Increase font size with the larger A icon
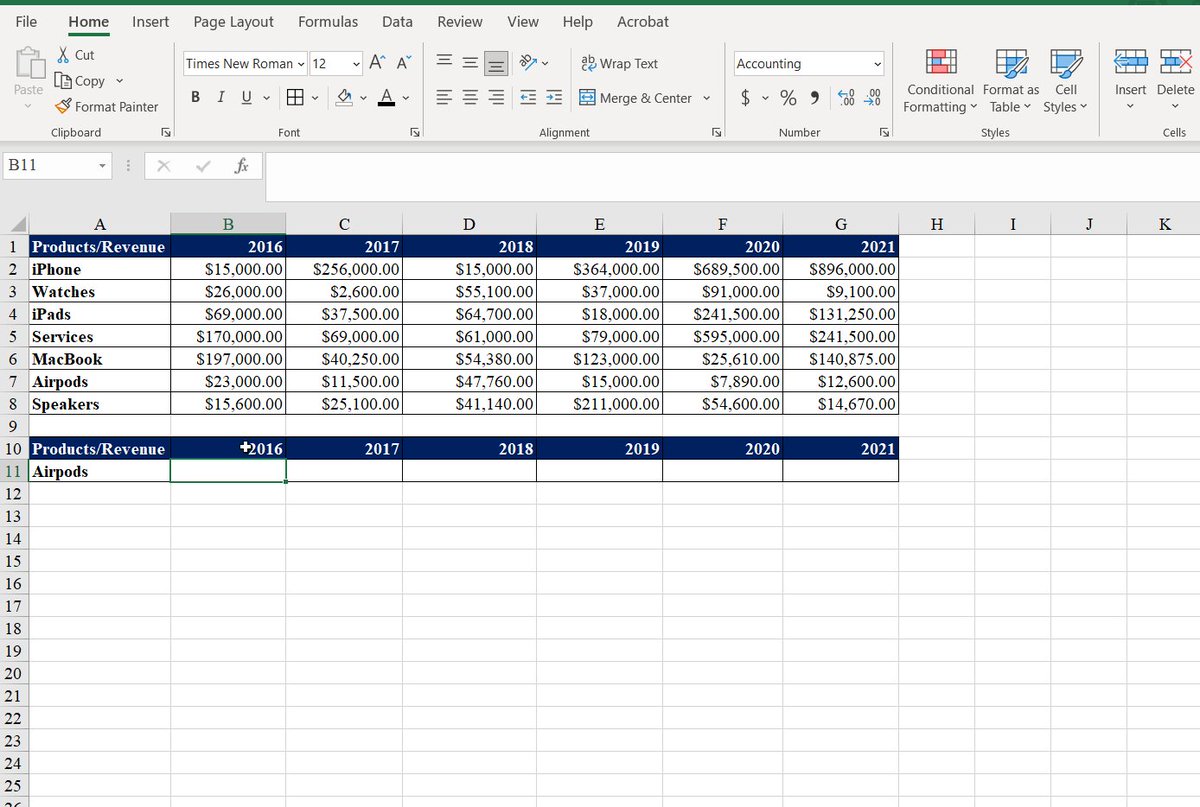The width and height of the screenshot is (1200, 807). pyautogui.click(x=377, y=63)
